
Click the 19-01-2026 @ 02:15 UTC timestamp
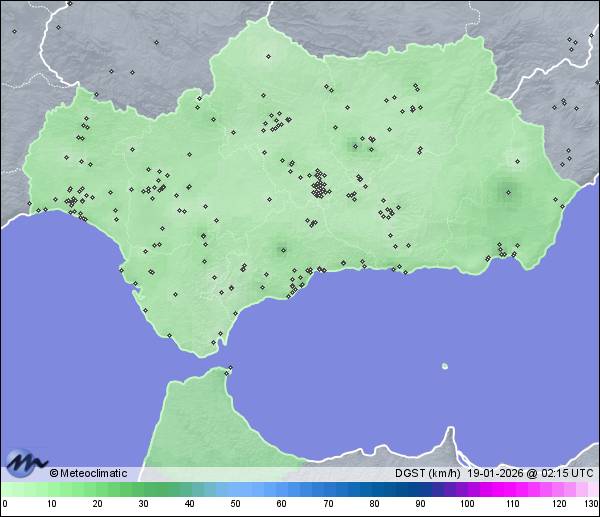pos(532,473)
